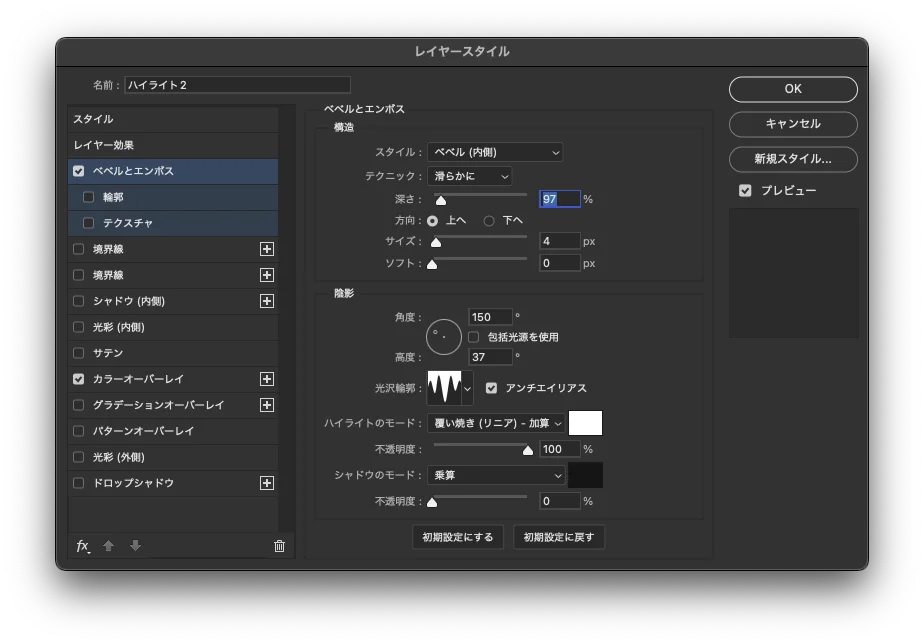This screenshot has height=644, width=924.
Task: Click the style preview thumbnail under プレビュー
Action: 793,273
